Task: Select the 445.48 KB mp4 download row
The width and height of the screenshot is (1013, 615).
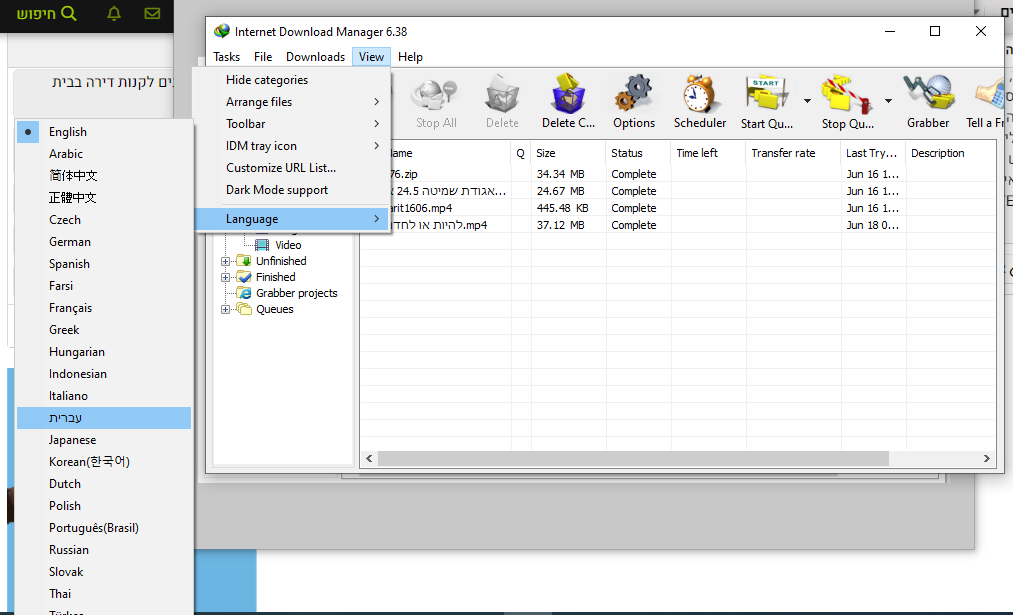Action: tap(678, 208)
